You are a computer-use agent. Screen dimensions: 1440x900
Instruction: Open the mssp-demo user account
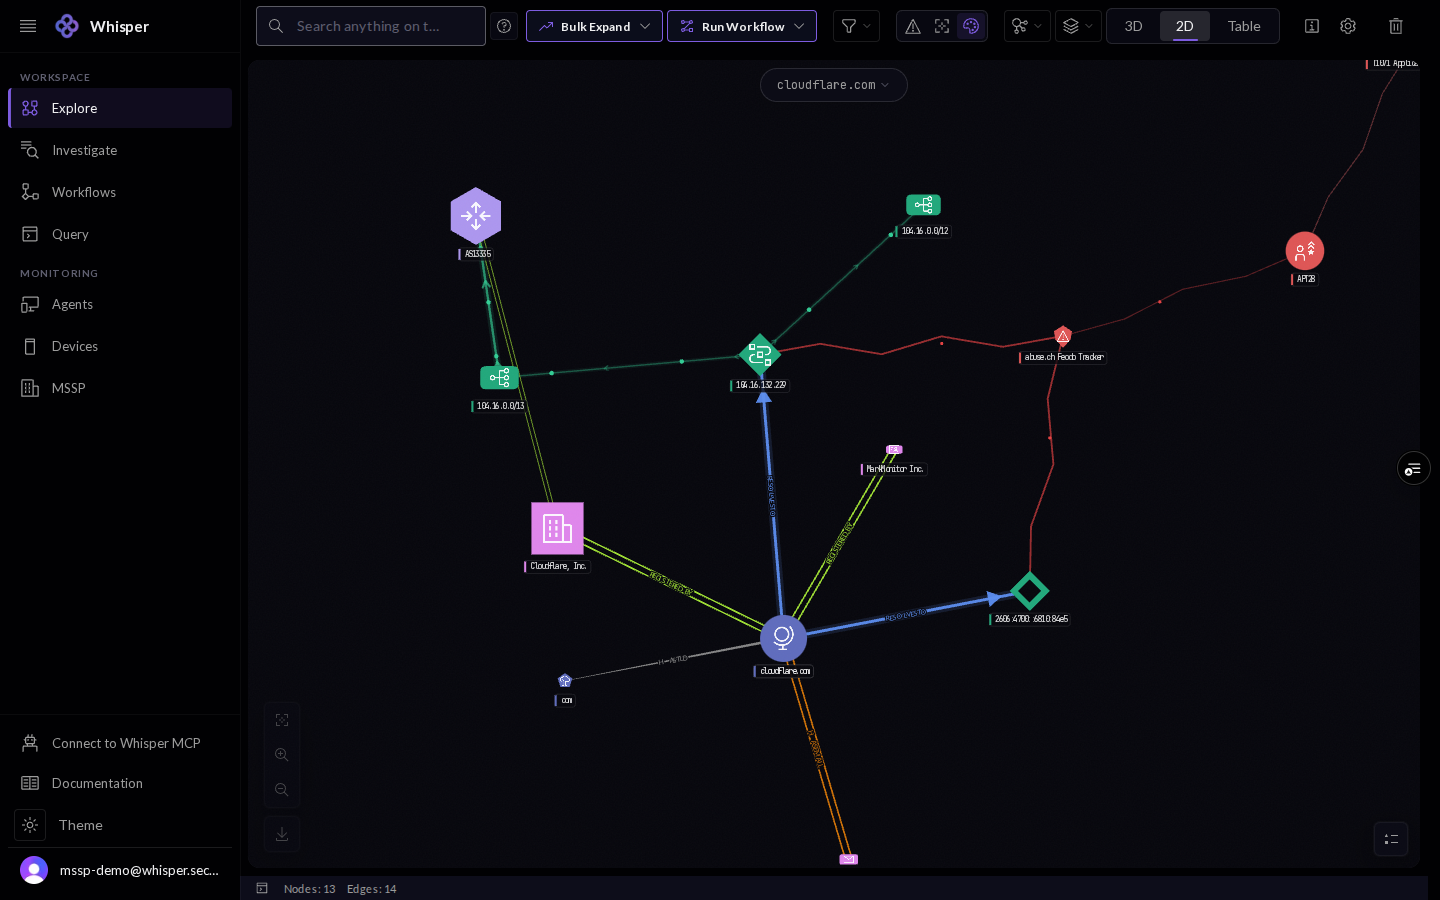120,870
